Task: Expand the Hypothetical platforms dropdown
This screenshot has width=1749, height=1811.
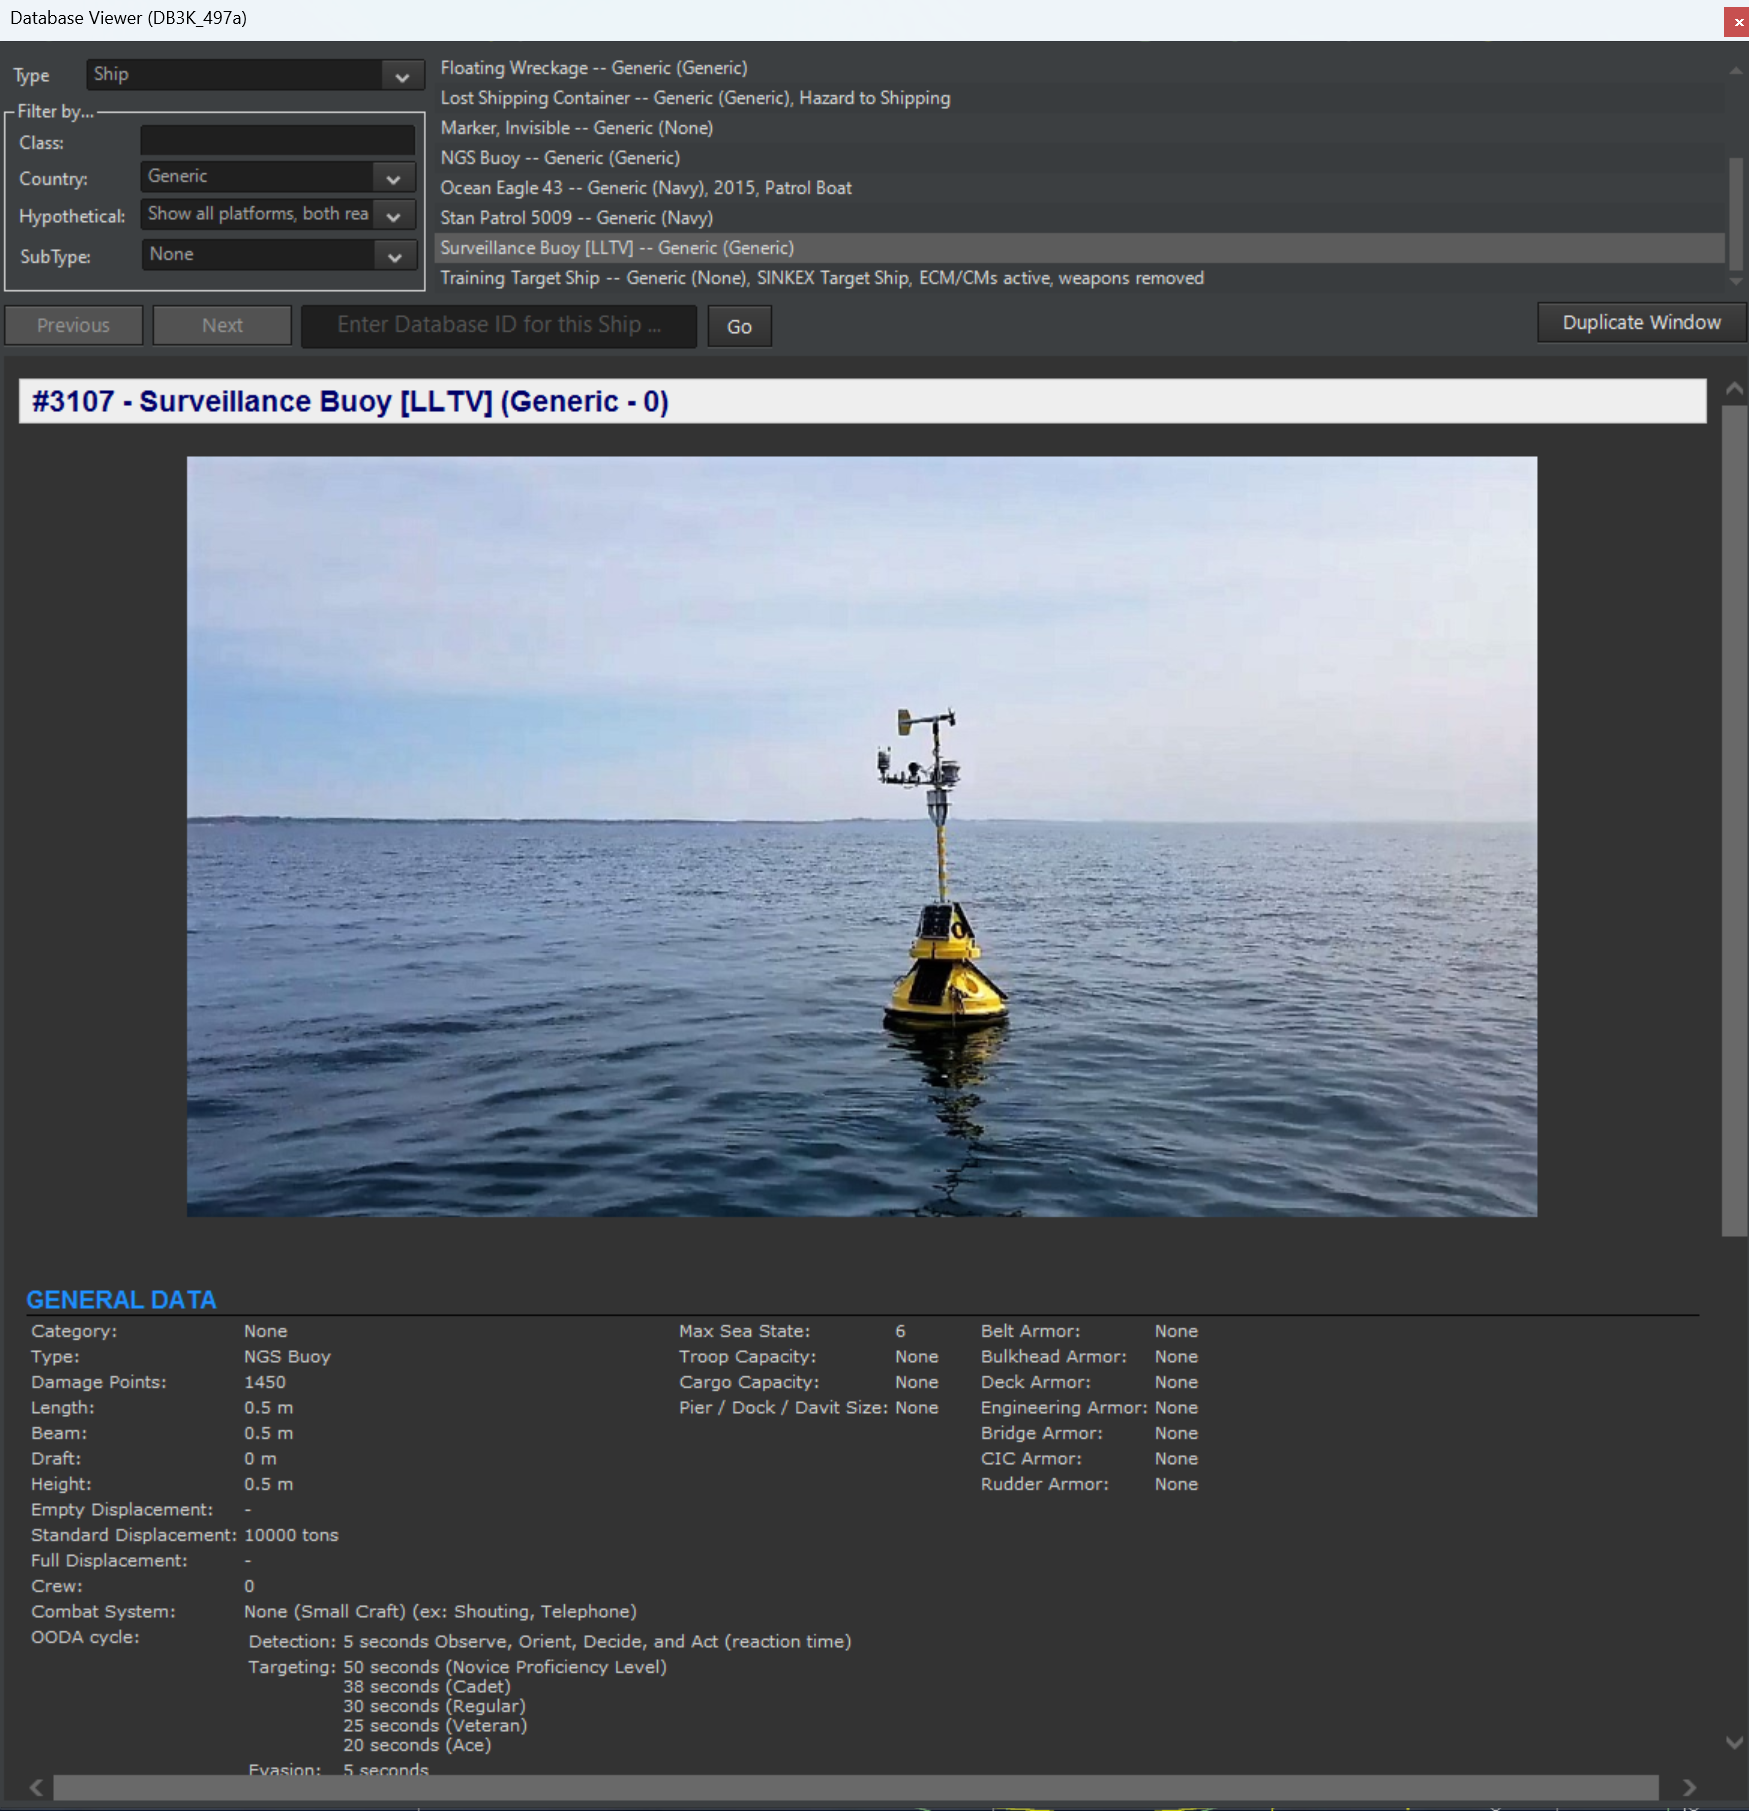Action: [x=276, y=214]
